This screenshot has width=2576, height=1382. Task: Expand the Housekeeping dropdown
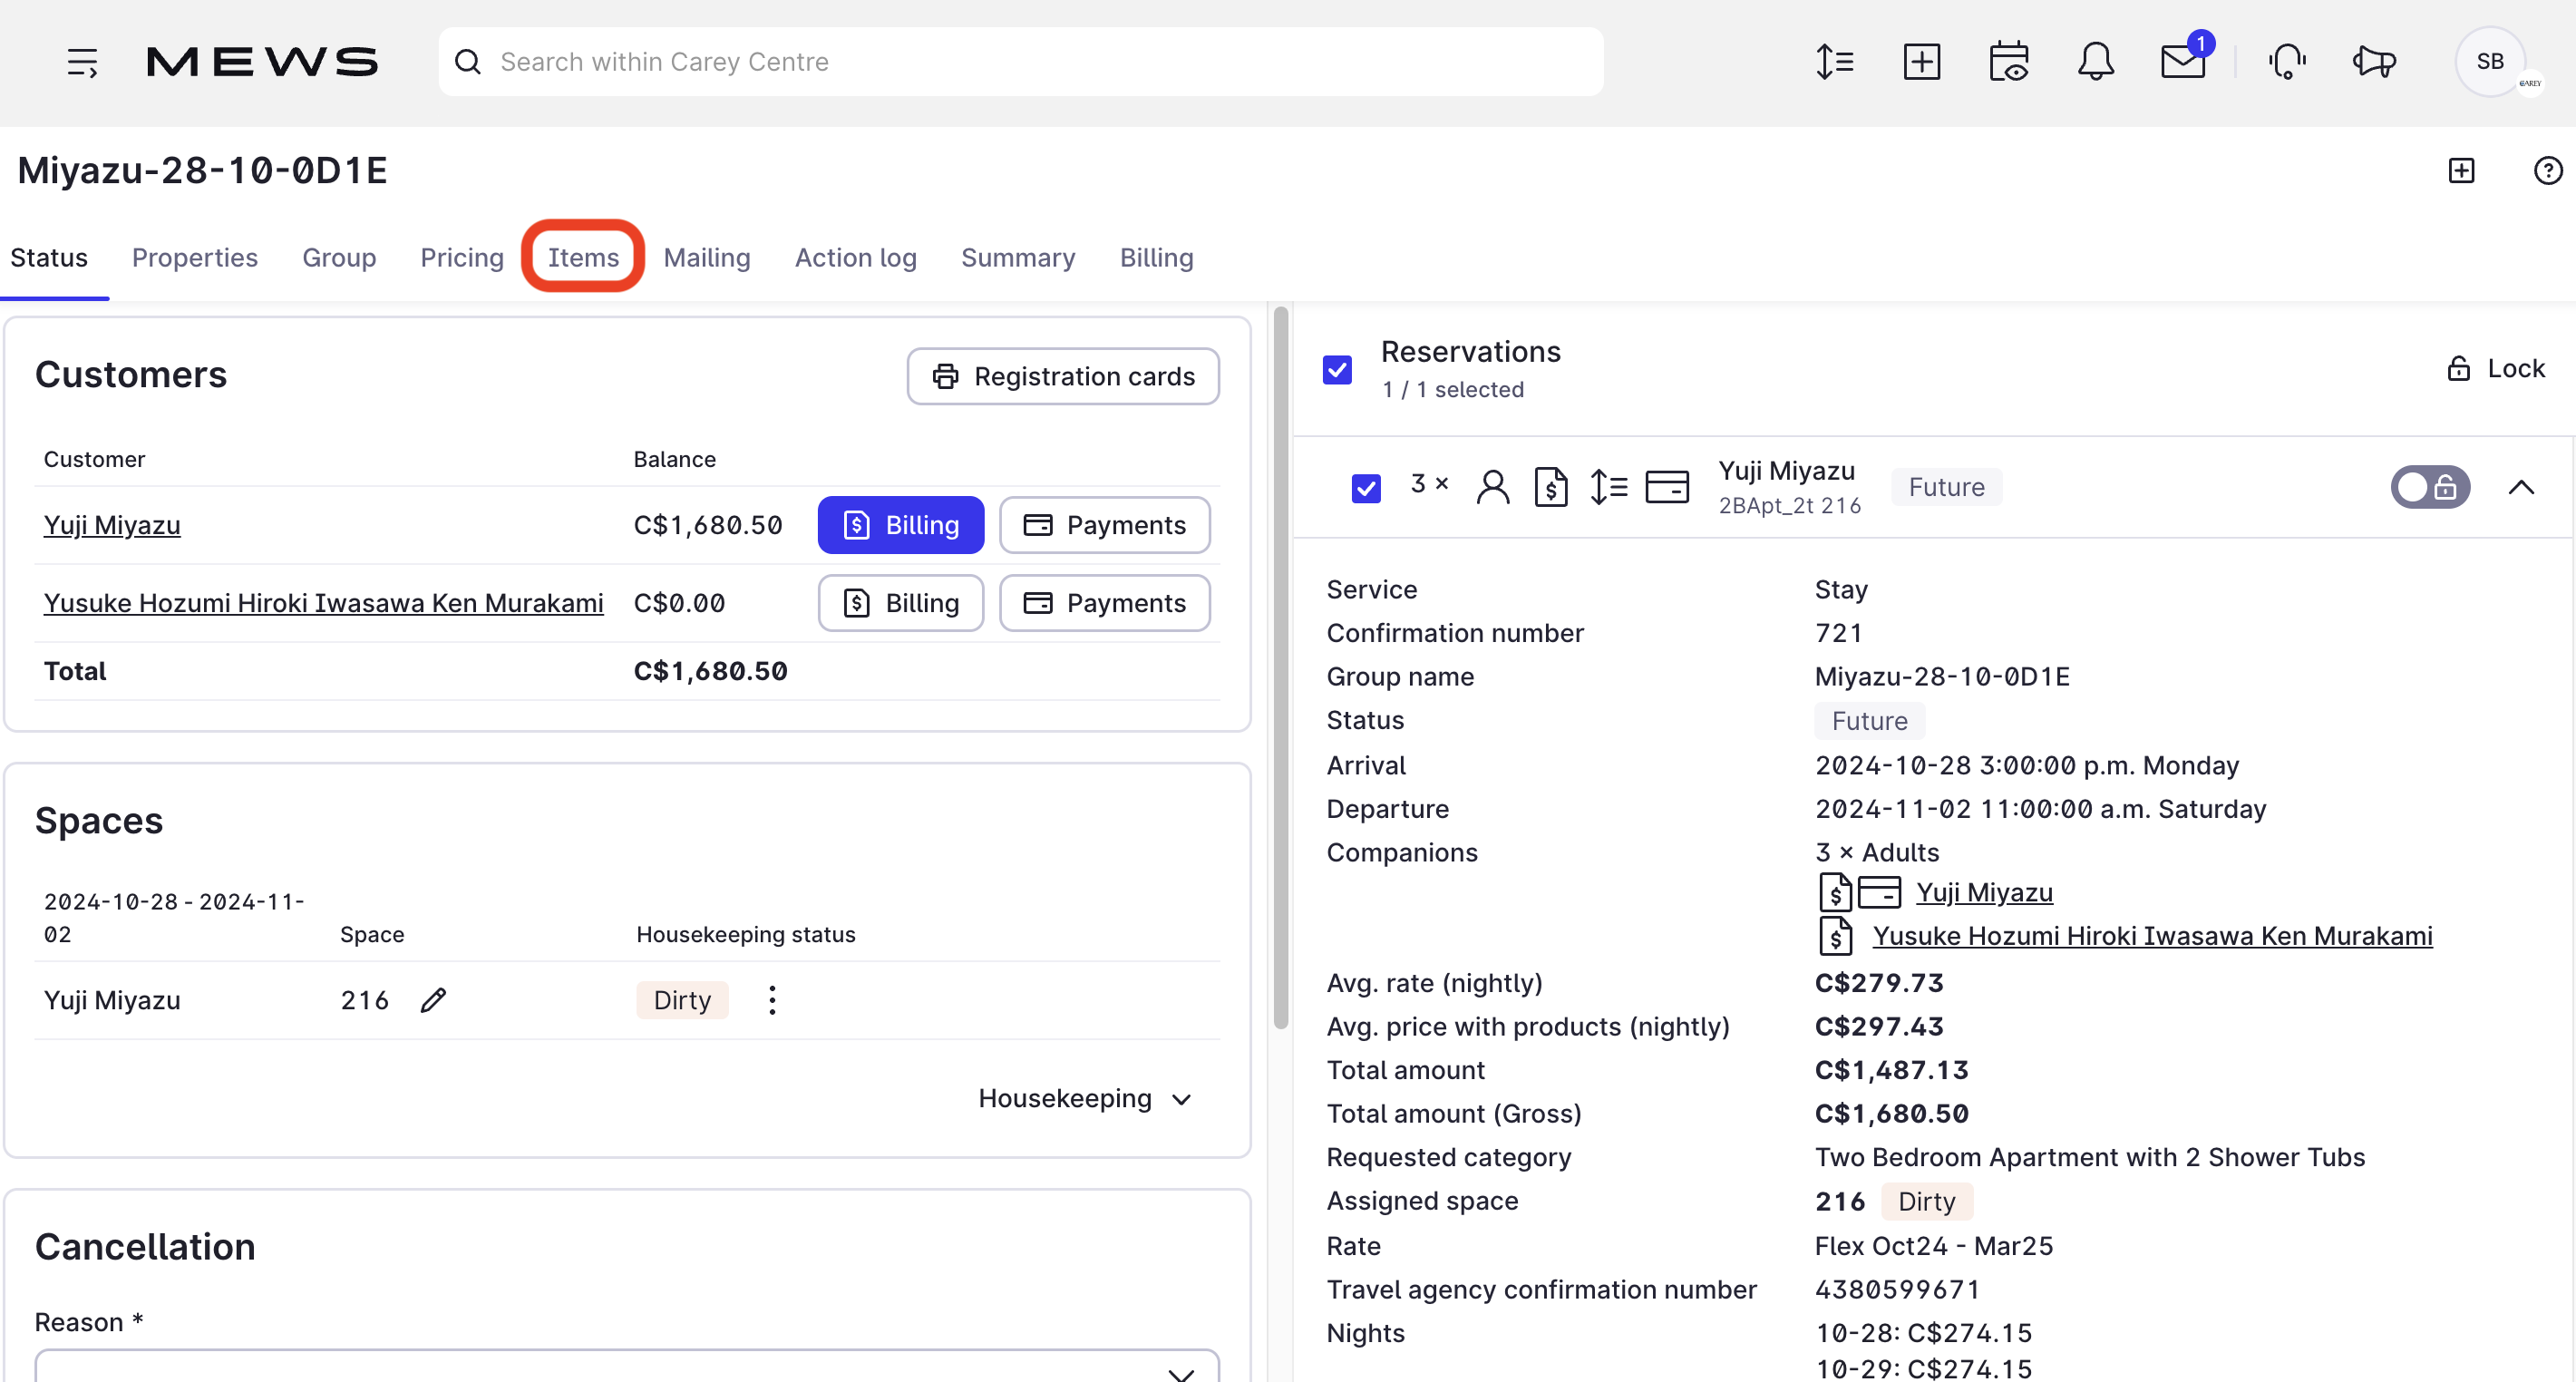pos(1085,1098)
